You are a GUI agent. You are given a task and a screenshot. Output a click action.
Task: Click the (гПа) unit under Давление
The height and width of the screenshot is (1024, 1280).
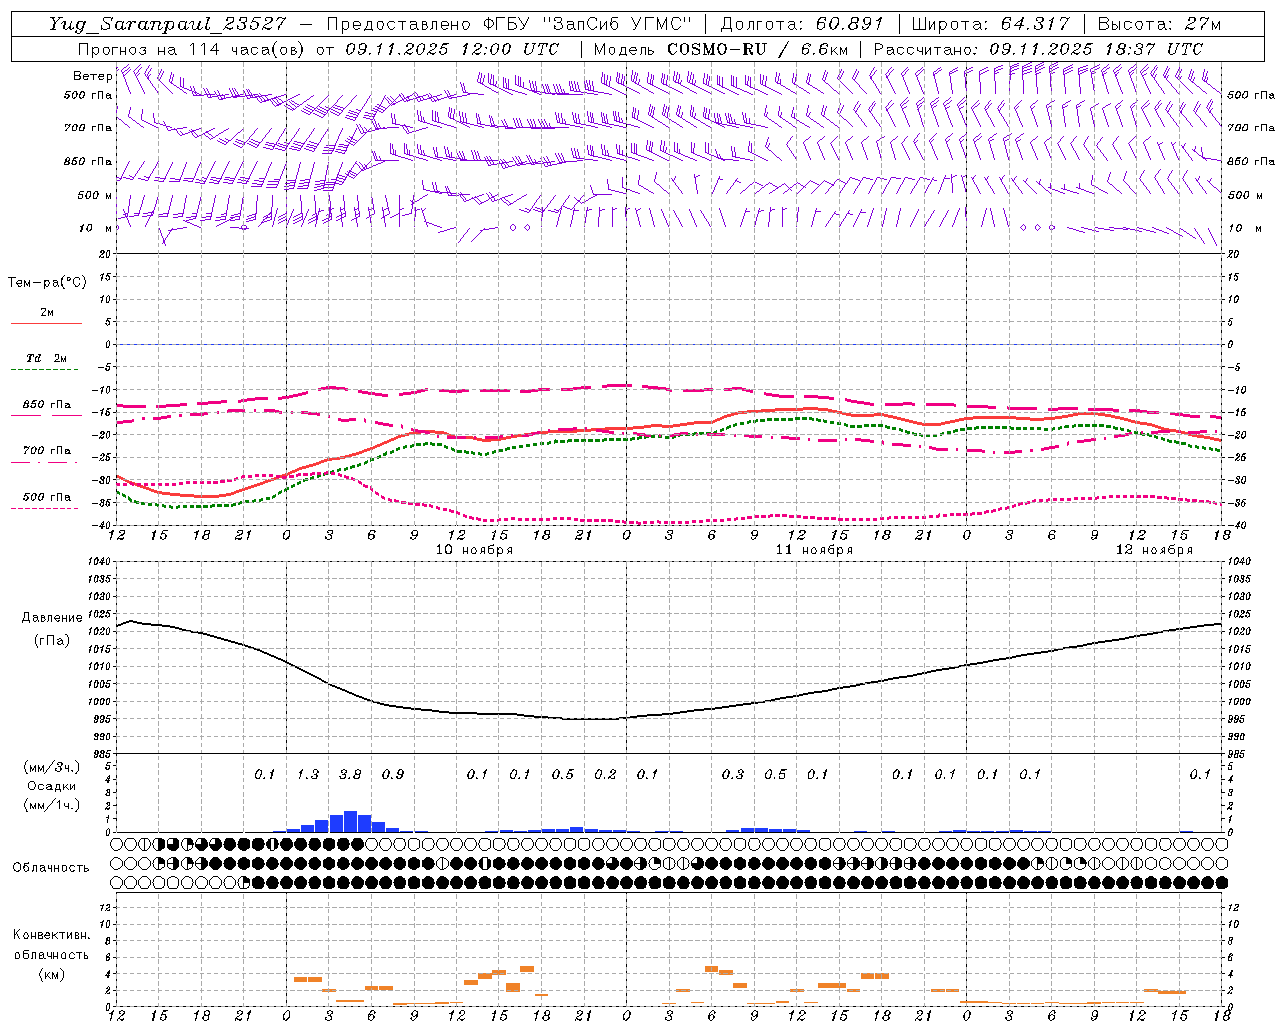coord(51,641)
